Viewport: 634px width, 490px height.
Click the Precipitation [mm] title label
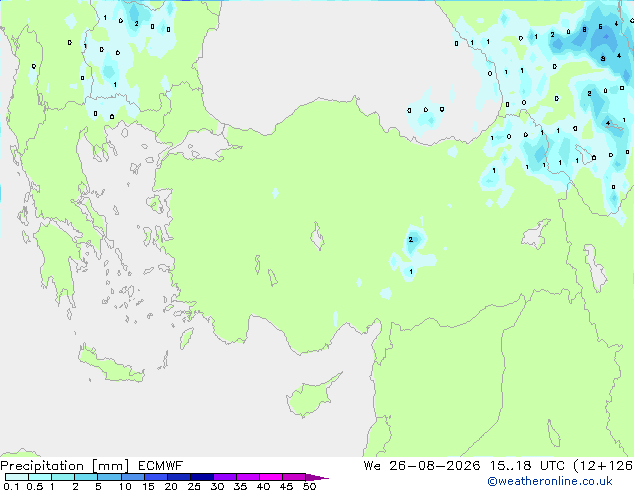coord(65,466)
